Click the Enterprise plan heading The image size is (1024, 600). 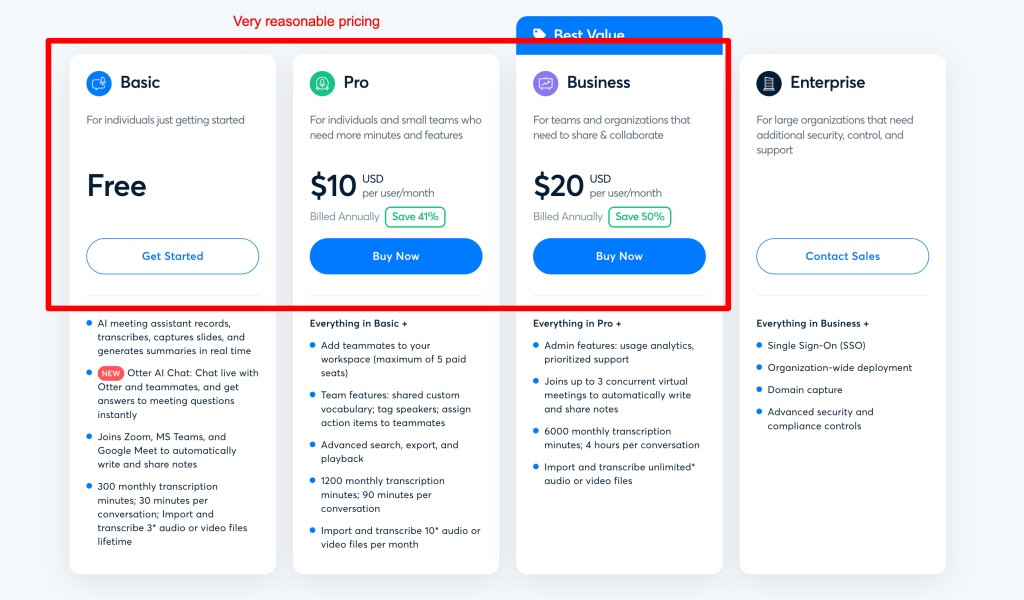pos(827,82)
